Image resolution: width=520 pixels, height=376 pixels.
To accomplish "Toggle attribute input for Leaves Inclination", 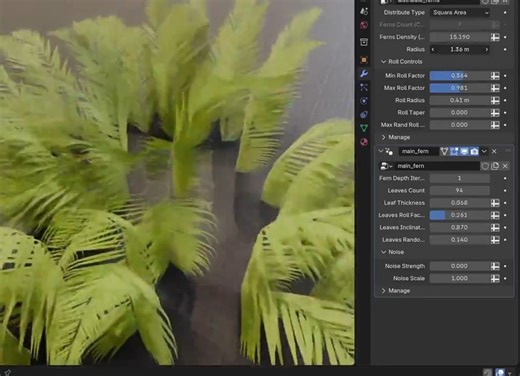I will (x=495, y=228).
